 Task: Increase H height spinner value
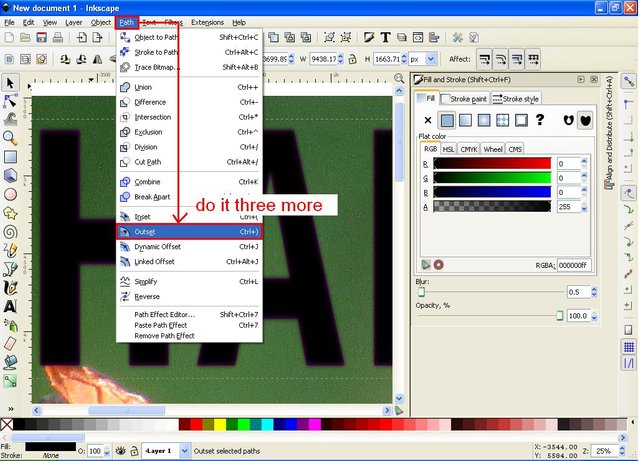[x=404, y=56]
